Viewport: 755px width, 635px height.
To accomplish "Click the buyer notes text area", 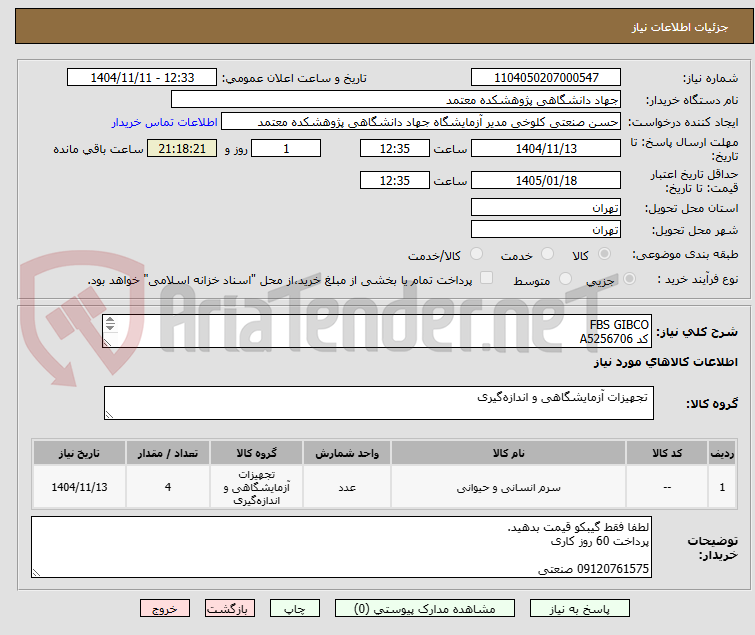I will click(x=341, y=547).
